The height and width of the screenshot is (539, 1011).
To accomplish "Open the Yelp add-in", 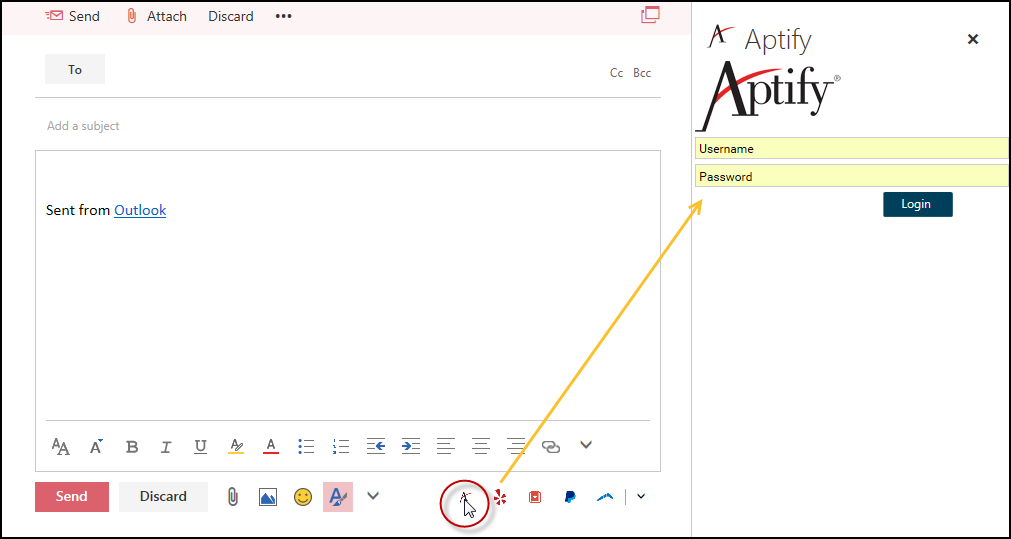I will [x=500, y=497].
